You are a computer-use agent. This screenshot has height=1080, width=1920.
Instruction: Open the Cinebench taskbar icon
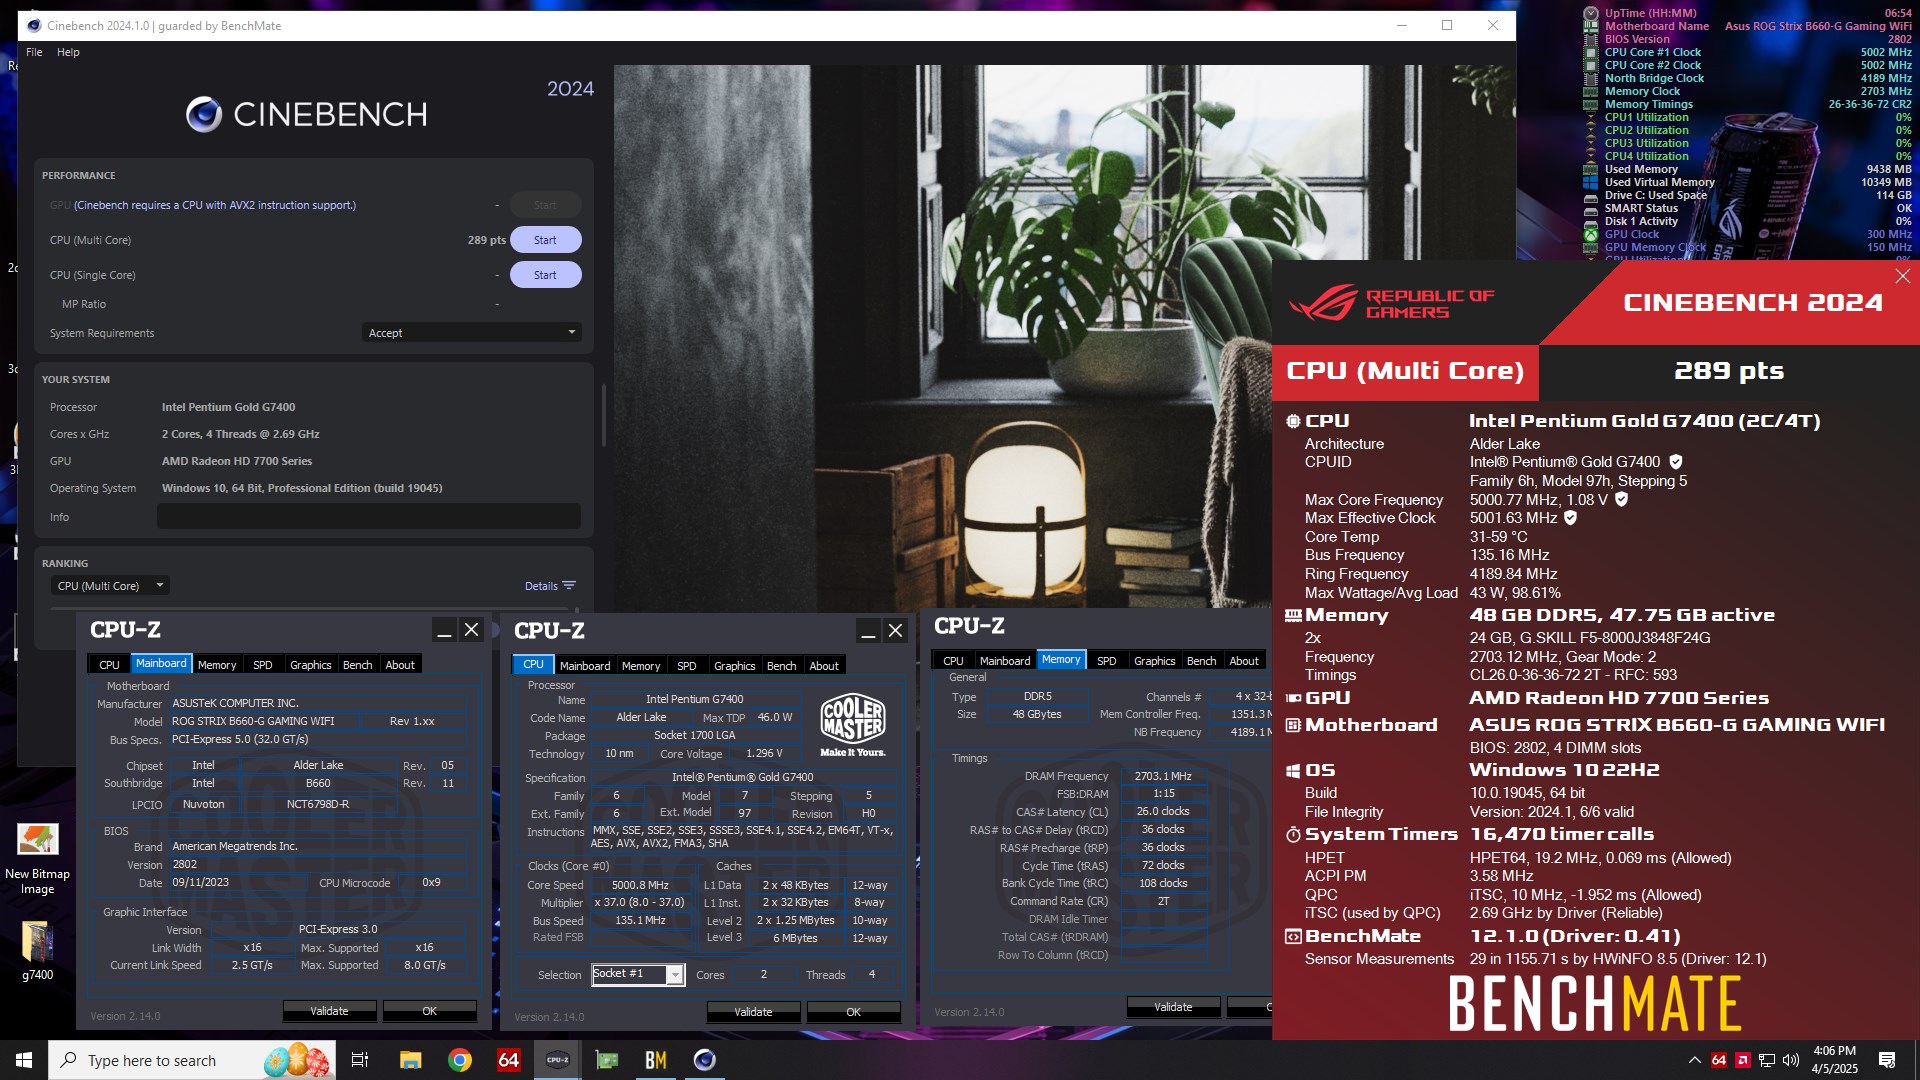[x=704, y=1060]
